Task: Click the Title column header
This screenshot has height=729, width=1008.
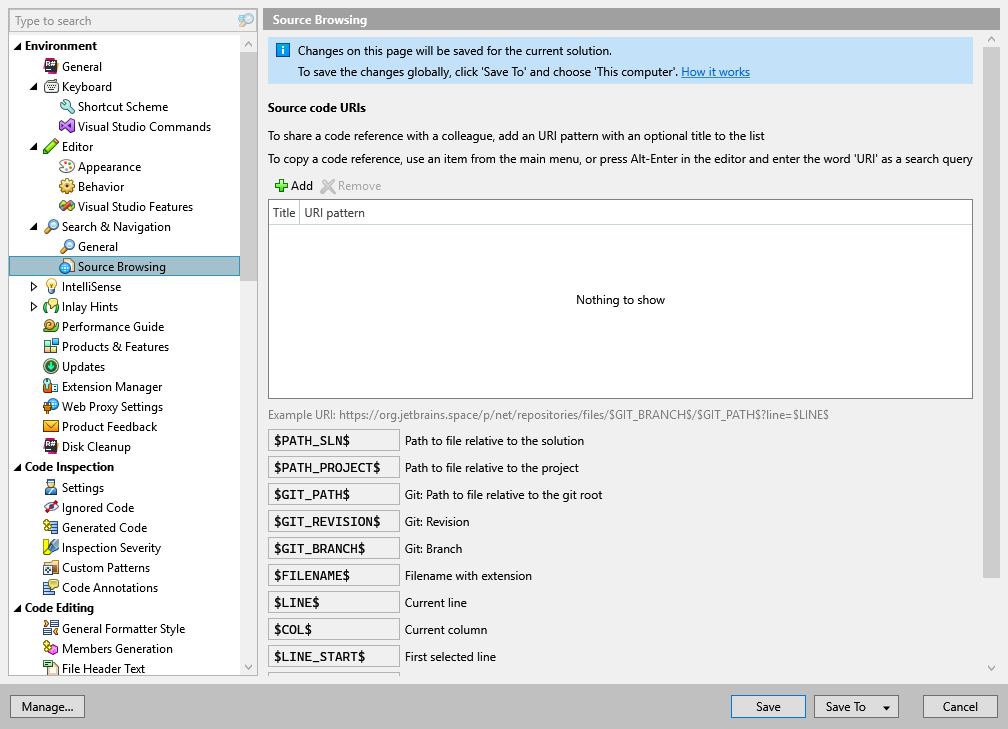Action: pos(284,213)
